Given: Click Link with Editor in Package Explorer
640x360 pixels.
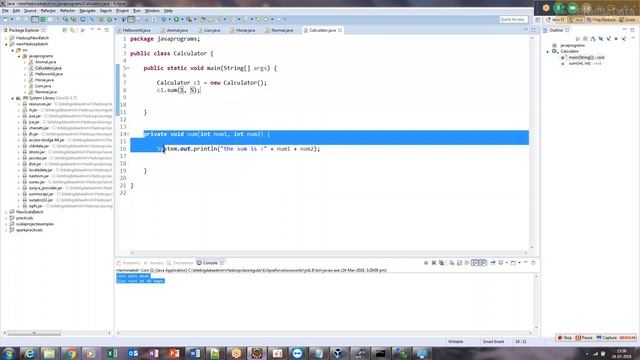Looking at the screenshot, I should (72, 30).
